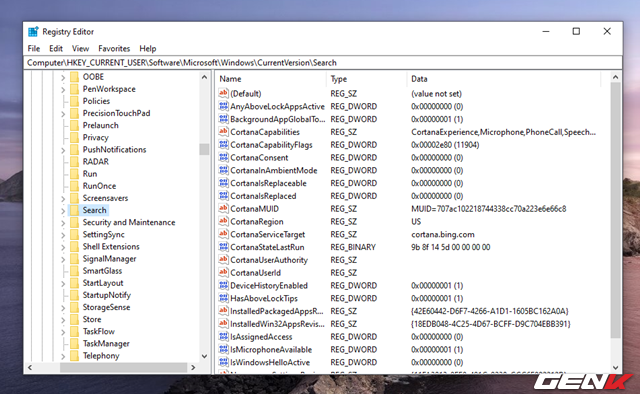The image size is (640, 394).
Task: Click the BackgroundAppGlobalTo... DWORD icon
Action: (x=223, y=119)
